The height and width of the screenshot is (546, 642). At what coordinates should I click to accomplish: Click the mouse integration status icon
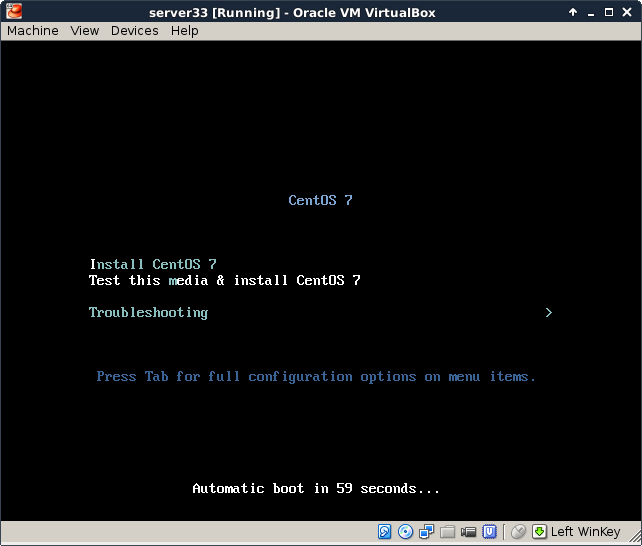pyautogui.click(x=518, y=532)
